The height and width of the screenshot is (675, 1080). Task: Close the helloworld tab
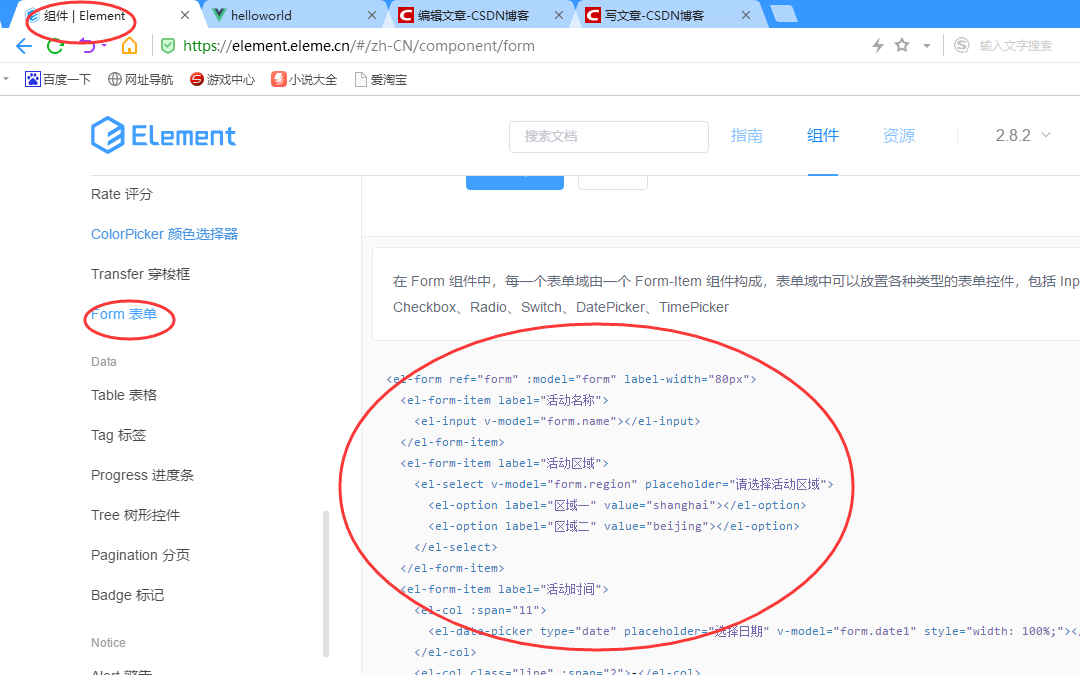click(x=372, y=15)
